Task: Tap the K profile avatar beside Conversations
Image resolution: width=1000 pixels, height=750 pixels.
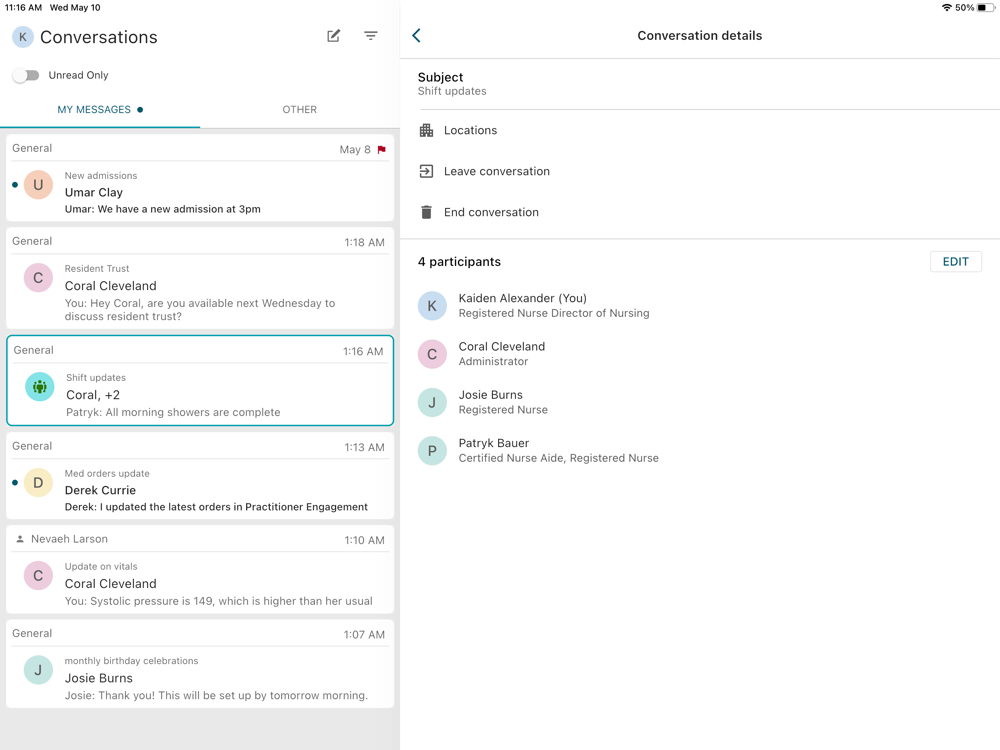Action: tap(23, 37)
